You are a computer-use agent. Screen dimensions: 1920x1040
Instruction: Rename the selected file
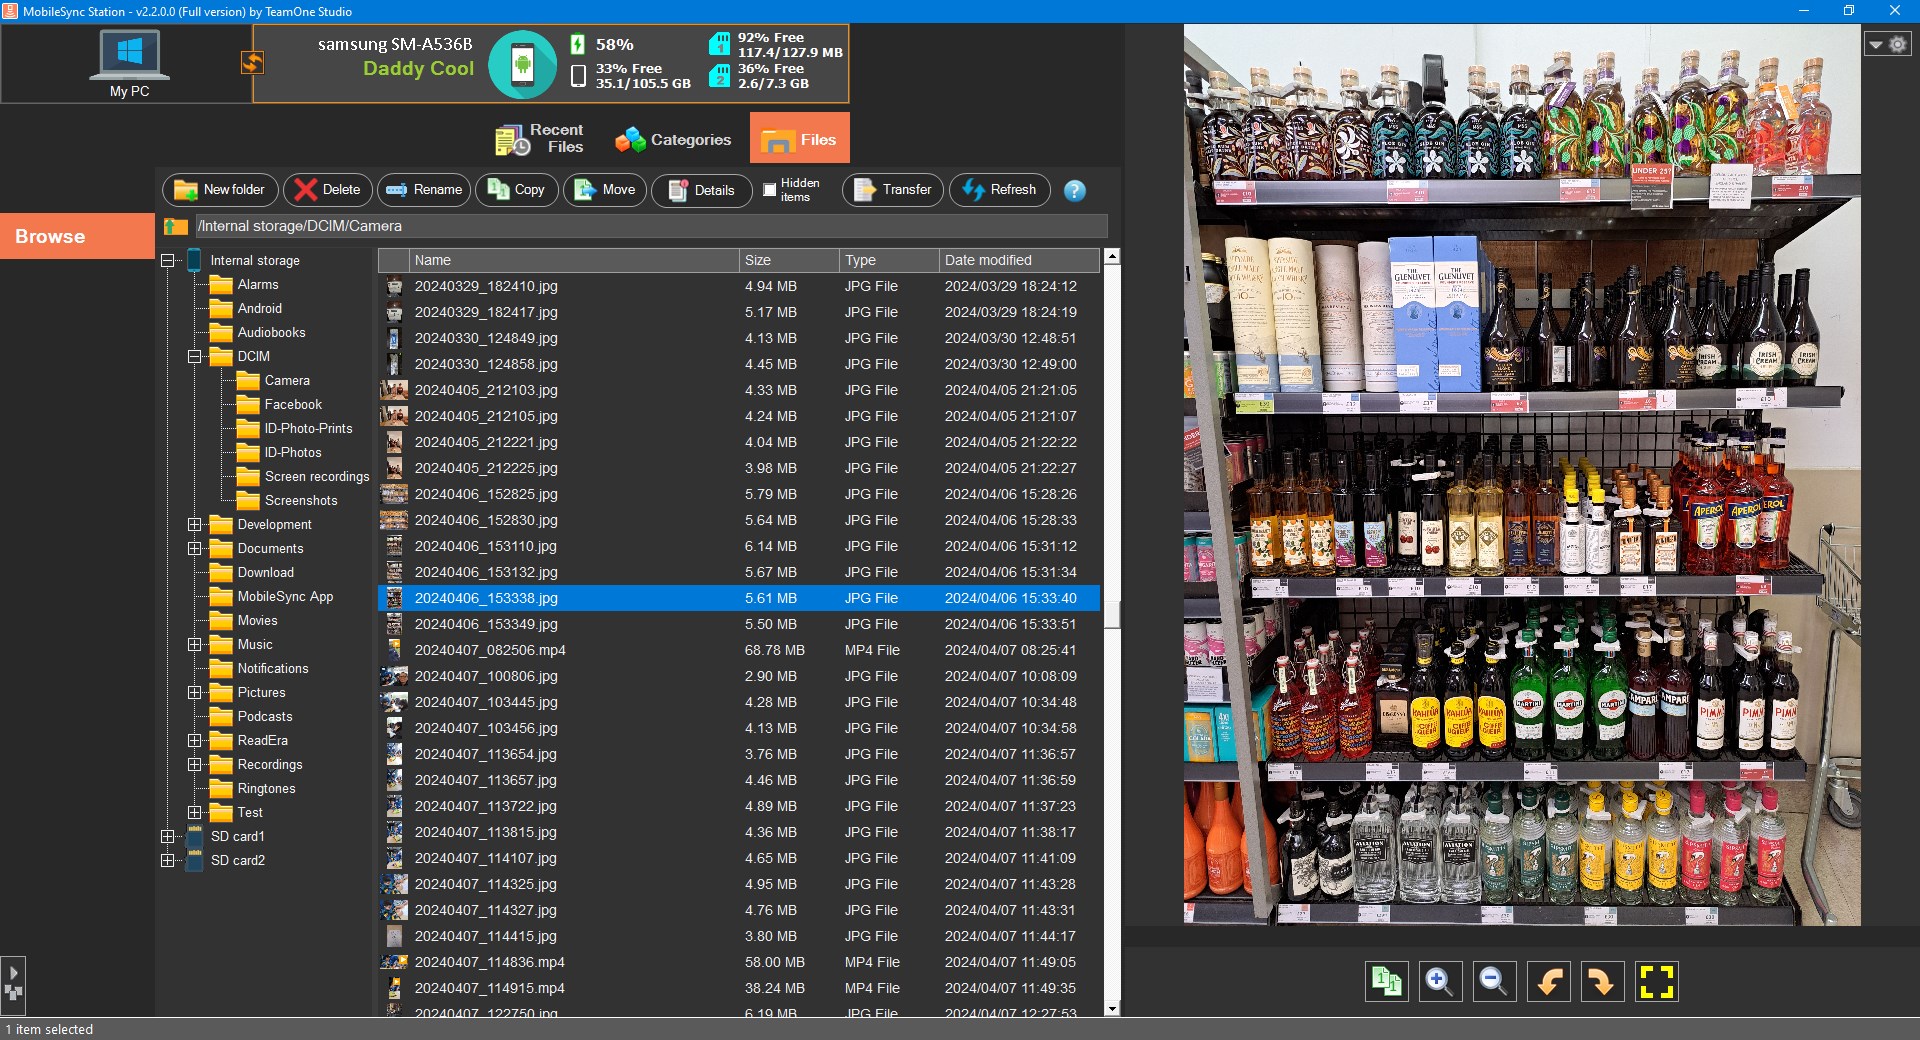pos(424,190)
